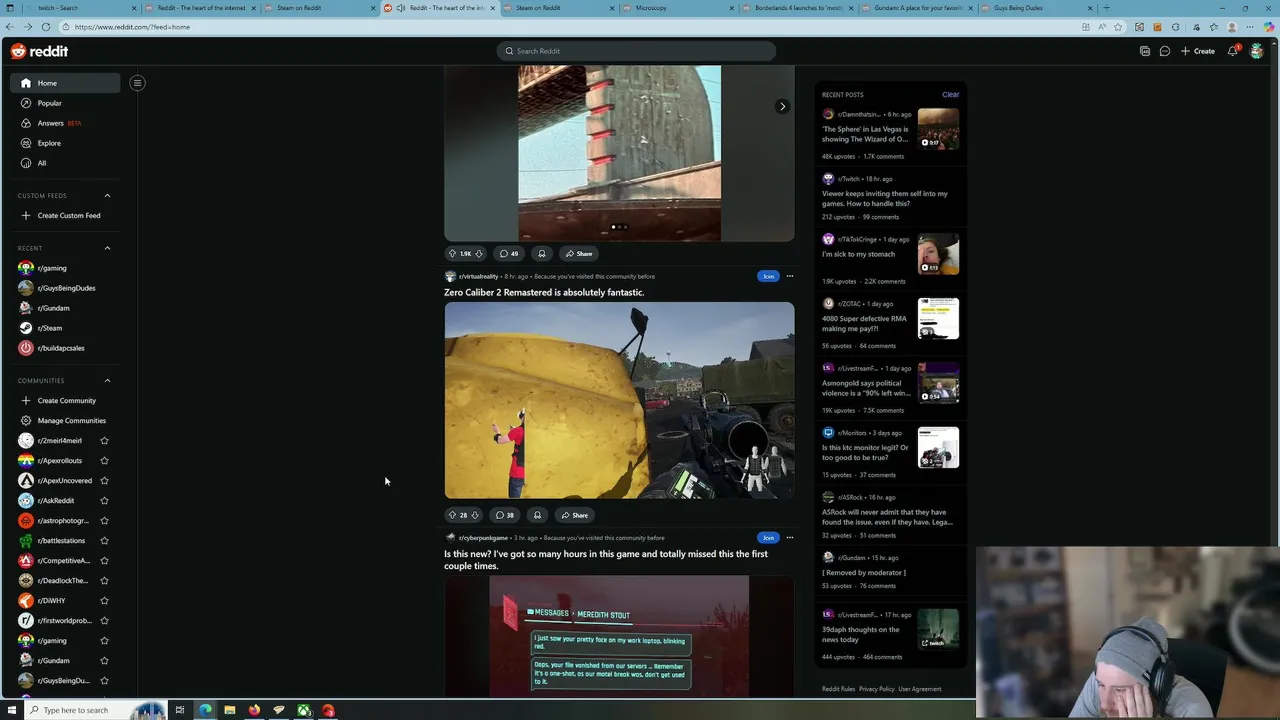1280x720 pixels.
Task: Give award on the Zero Caliber 2 post
Action: [537, 515]
